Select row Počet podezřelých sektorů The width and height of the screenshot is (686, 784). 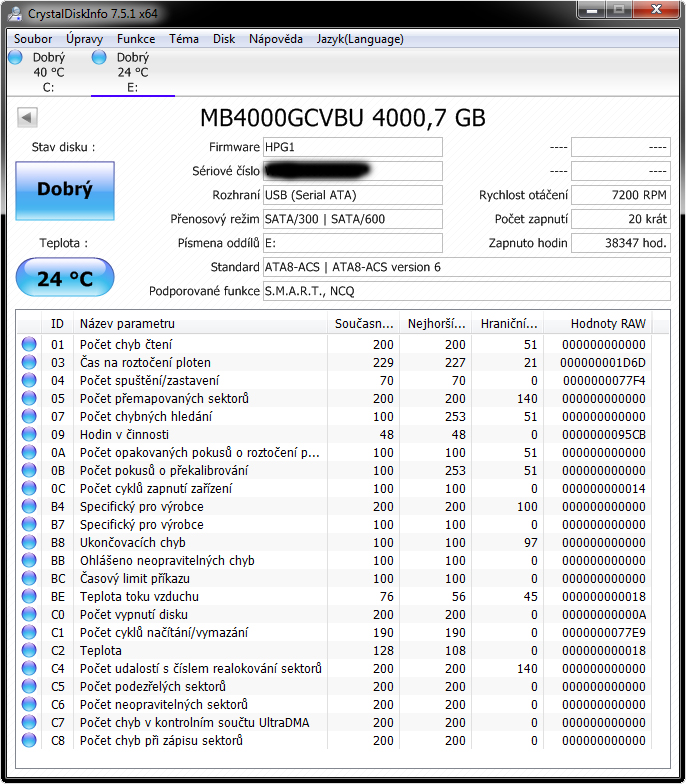(x=335, y=686)
